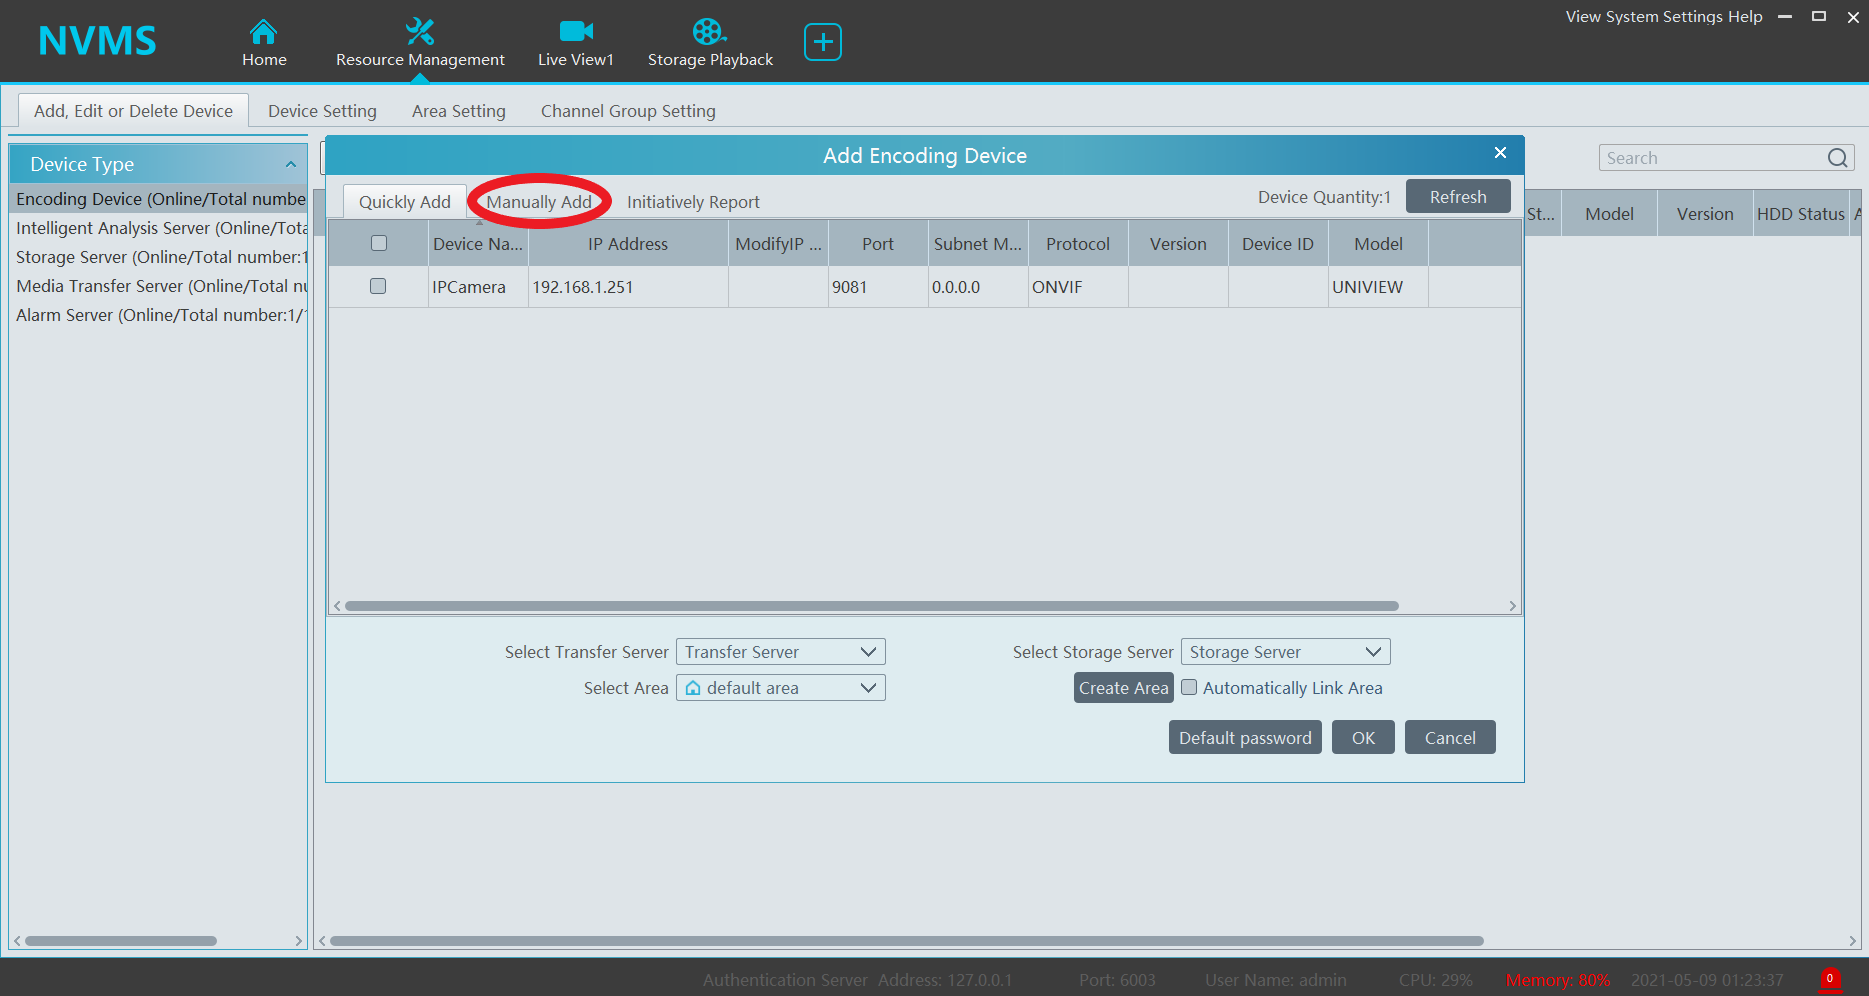
Task: Click the Default password button
Action: tap(1244, 738)
